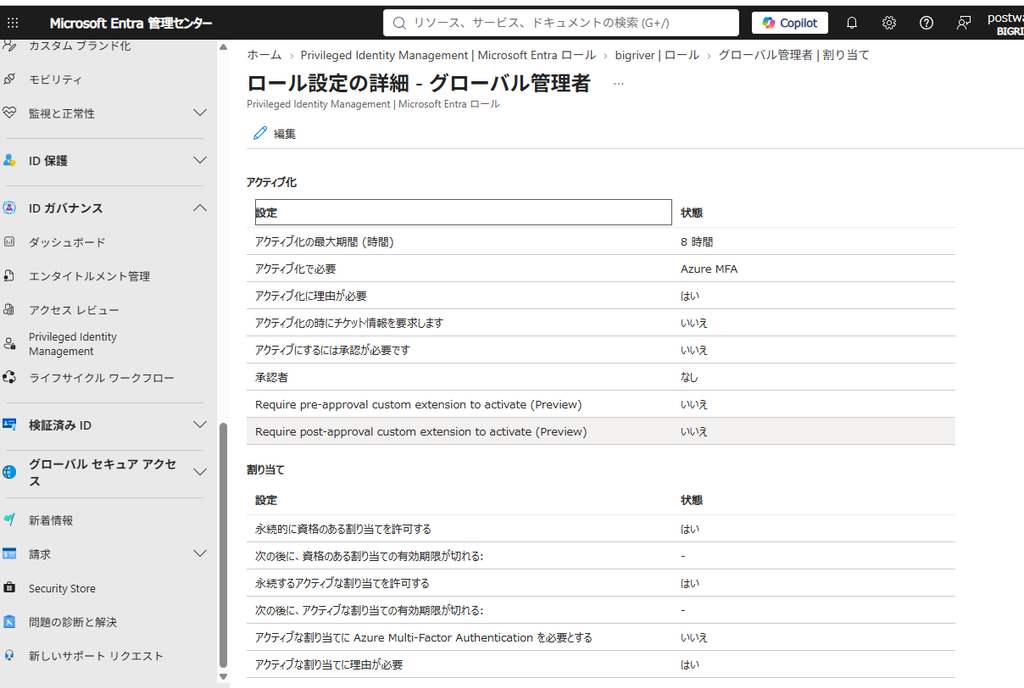1024x688 pixels.
Task: Expand the ID 保護 section
Action: (x=200, y=161)
